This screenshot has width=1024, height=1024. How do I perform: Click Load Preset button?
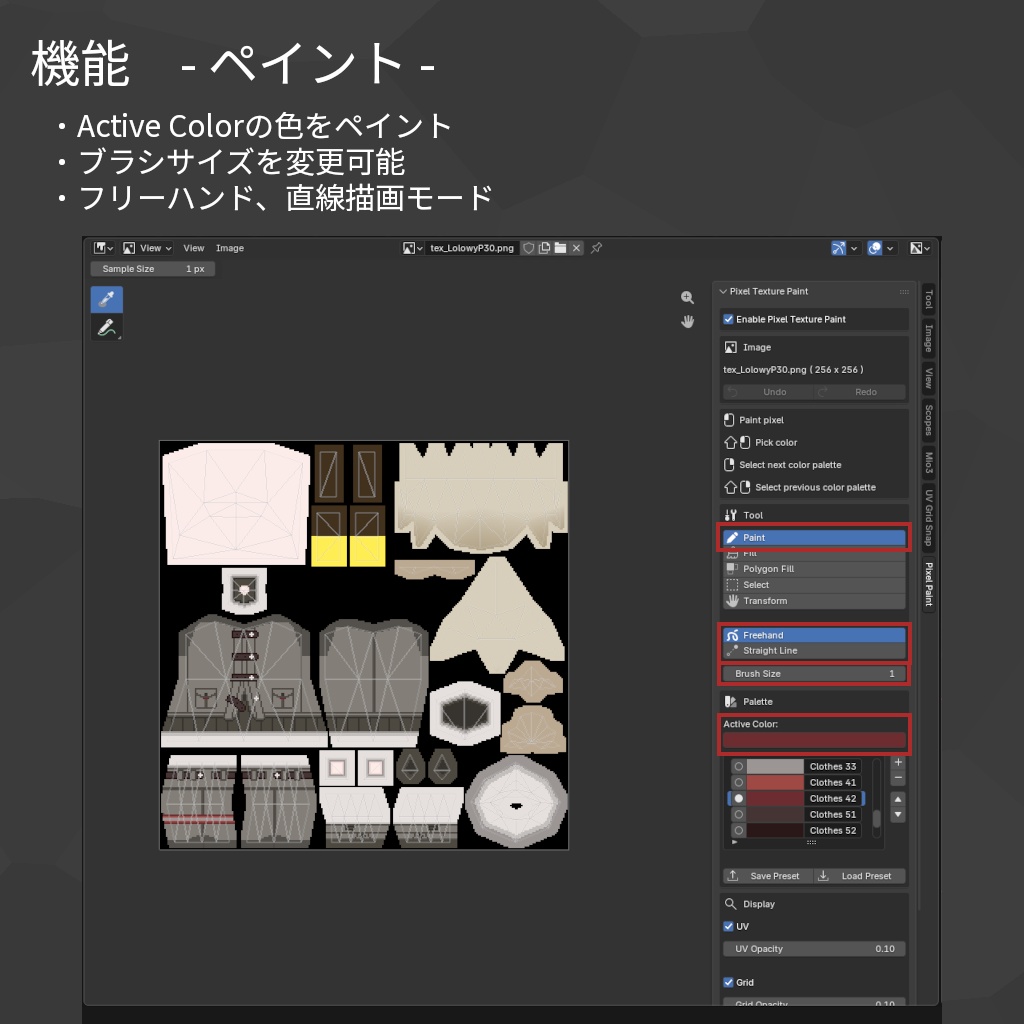860,876
